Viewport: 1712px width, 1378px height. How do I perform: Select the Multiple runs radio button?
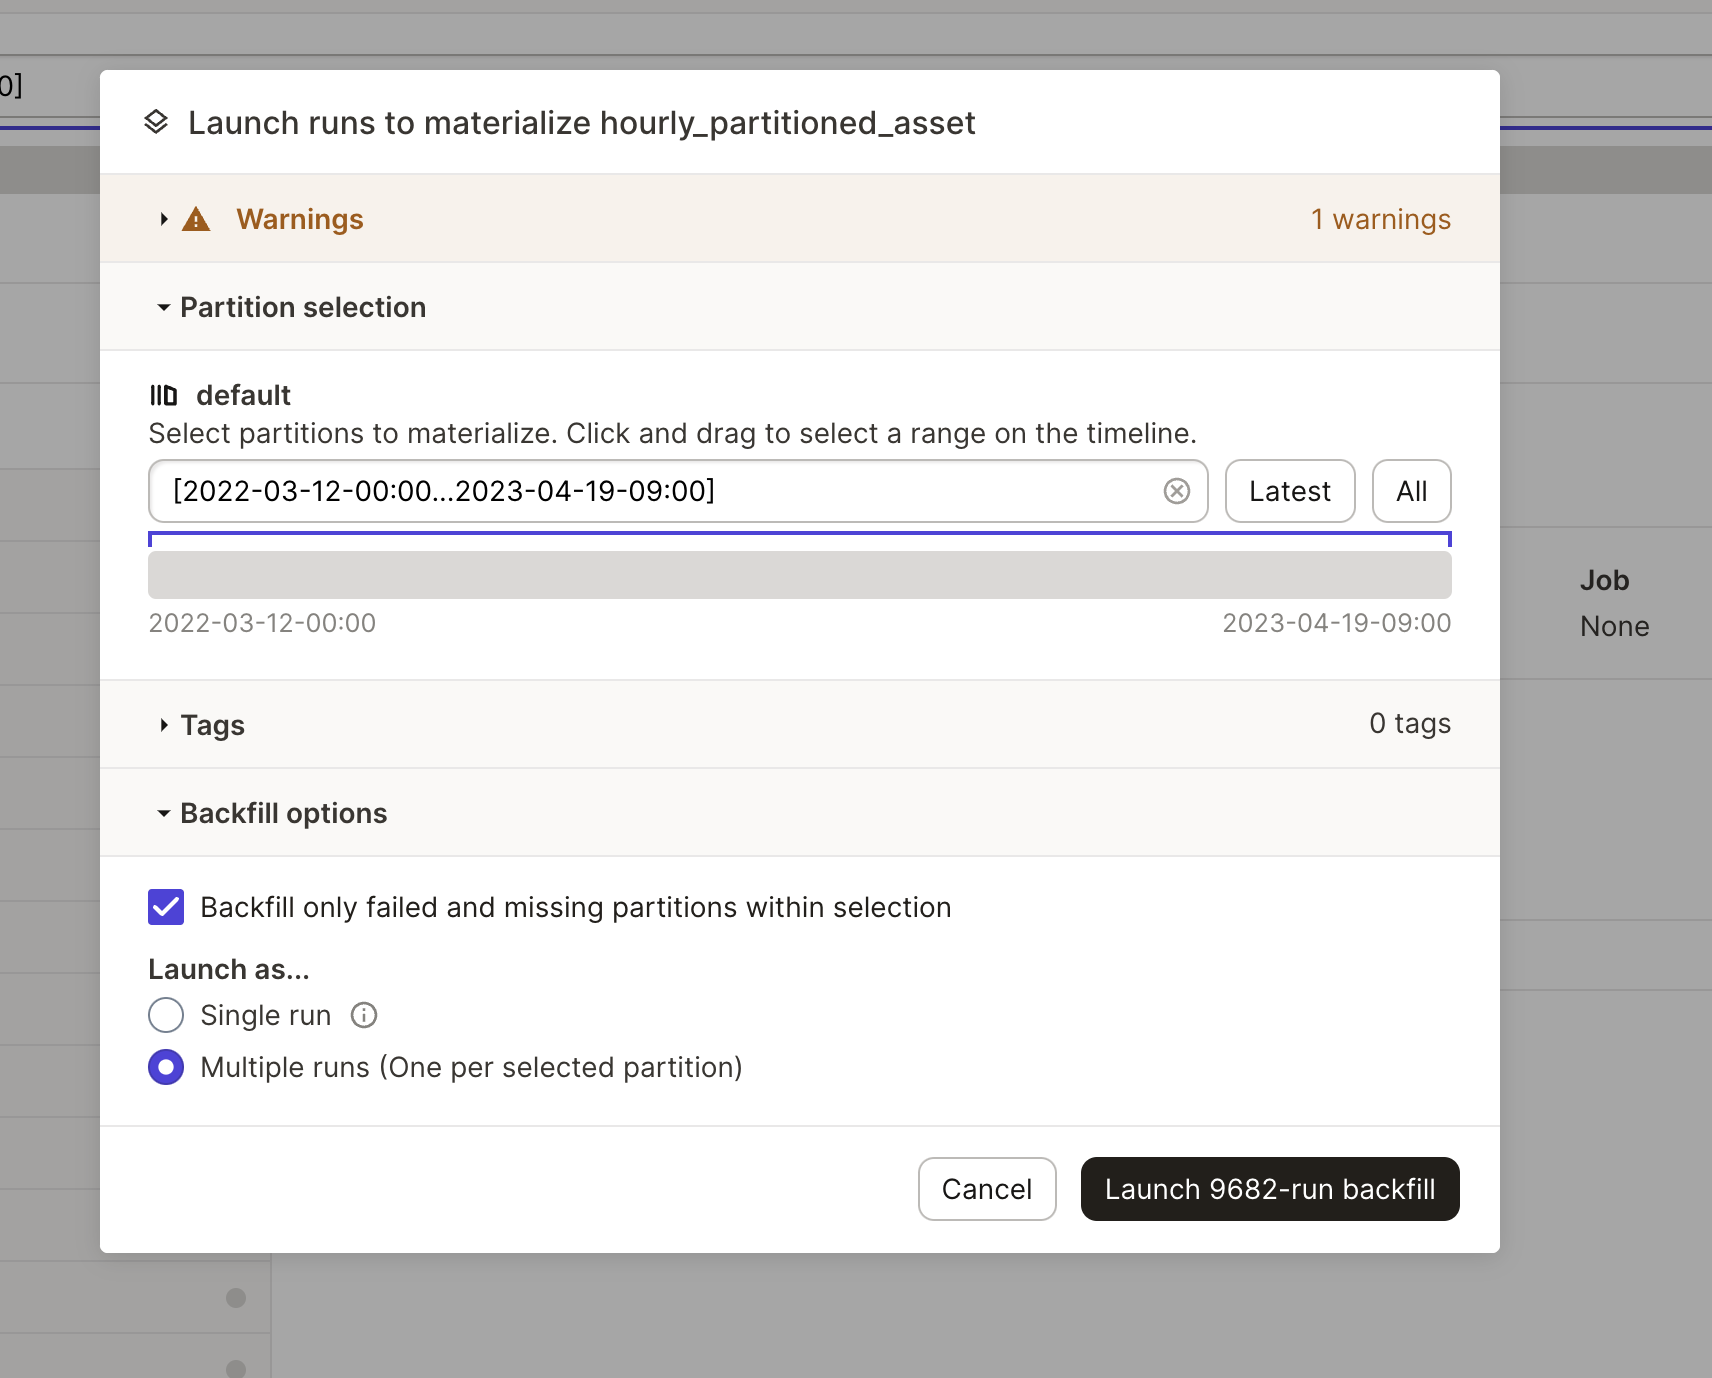[166, 1067]
